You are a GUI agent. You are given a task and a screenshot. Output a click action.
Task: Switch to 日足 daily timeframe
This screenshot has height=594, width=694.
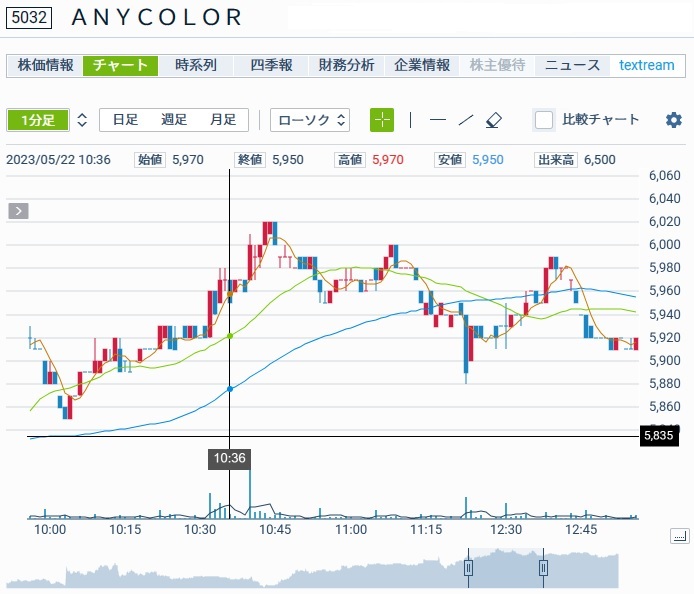[125, 120]
